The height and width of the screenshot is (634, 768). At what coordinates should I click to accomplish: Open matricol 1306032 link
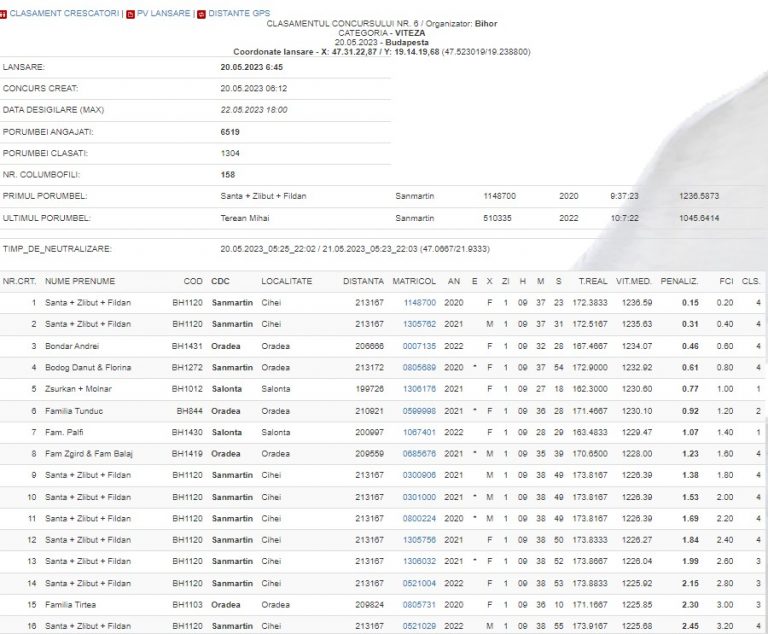point(420,561)
